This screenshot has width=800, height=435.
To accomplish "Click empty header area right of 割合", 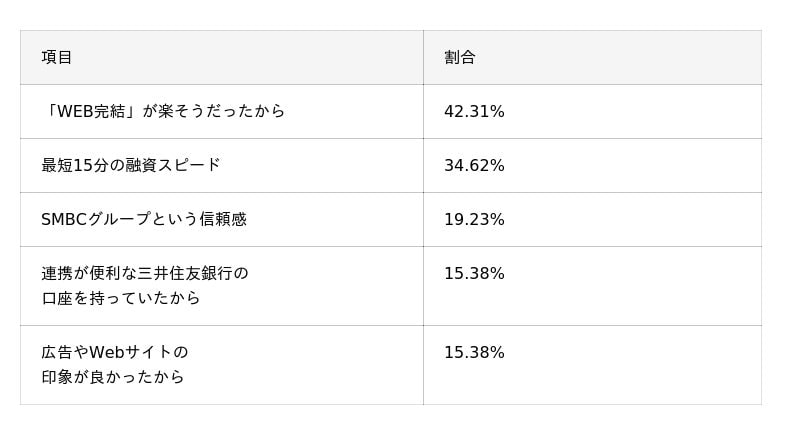I will (640, 58).
